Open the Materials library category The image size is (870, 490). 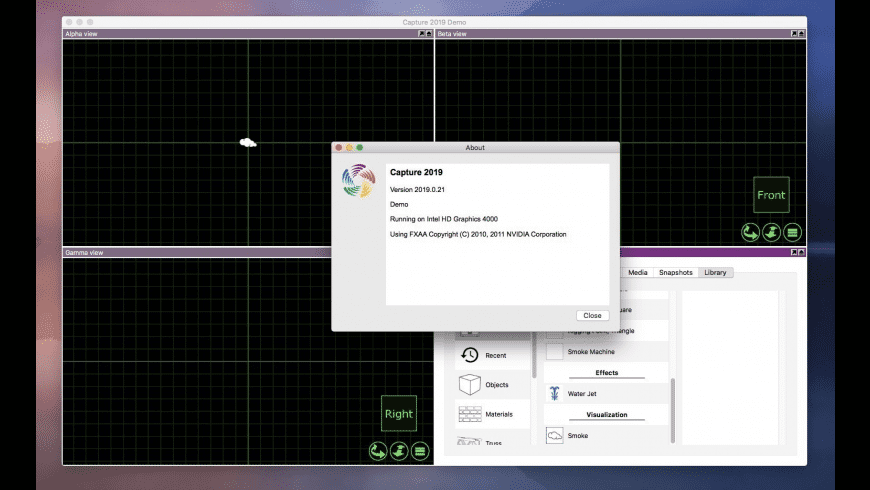coord(493,414)
